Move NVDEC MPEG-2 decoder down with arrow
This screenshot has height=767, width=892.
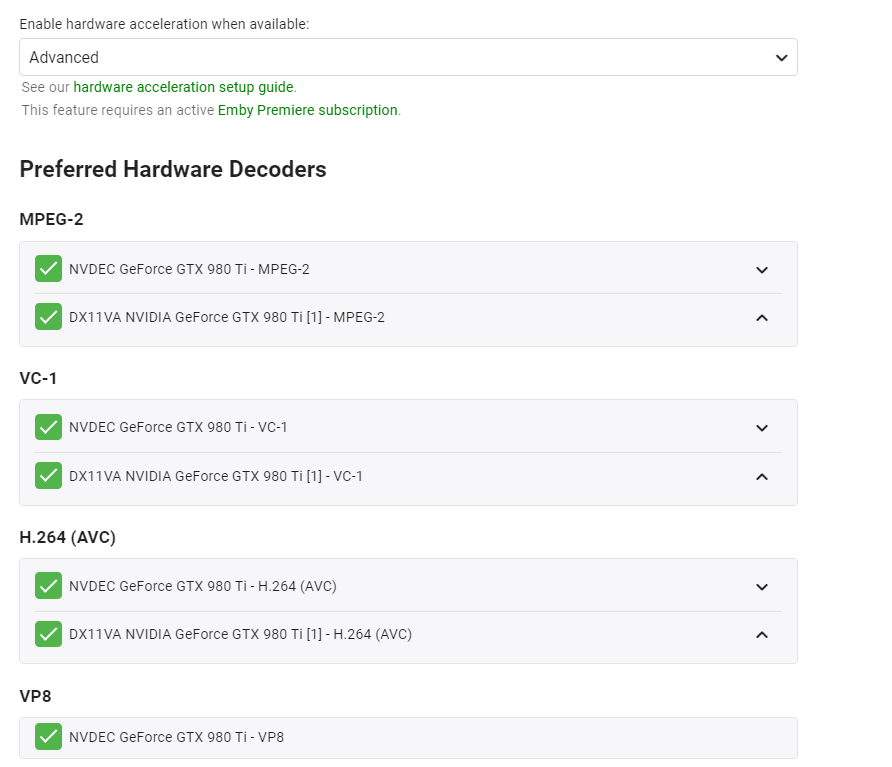[762, 269]
